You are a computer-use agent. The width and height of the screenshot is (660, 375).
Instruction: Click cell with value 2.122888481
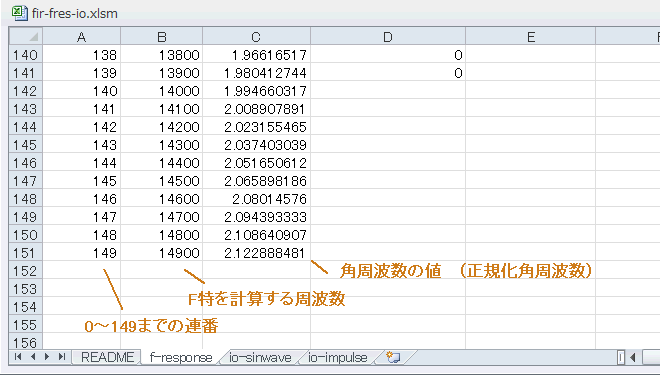click(x=256, y=253)
